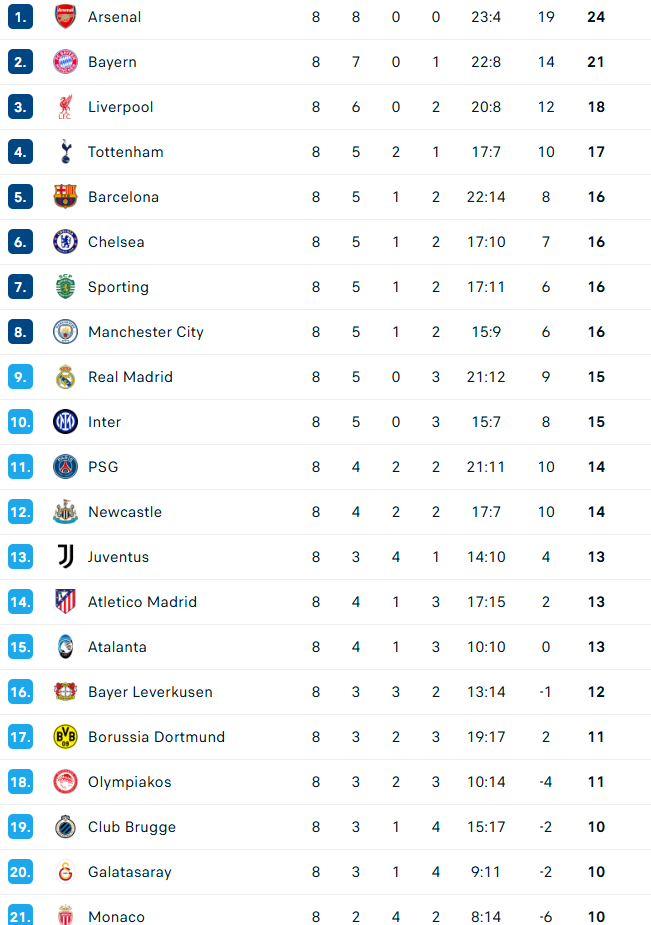Open the Bayer Leverkusen team link
The width and height of the screenshot is (651, 925).
150,692
